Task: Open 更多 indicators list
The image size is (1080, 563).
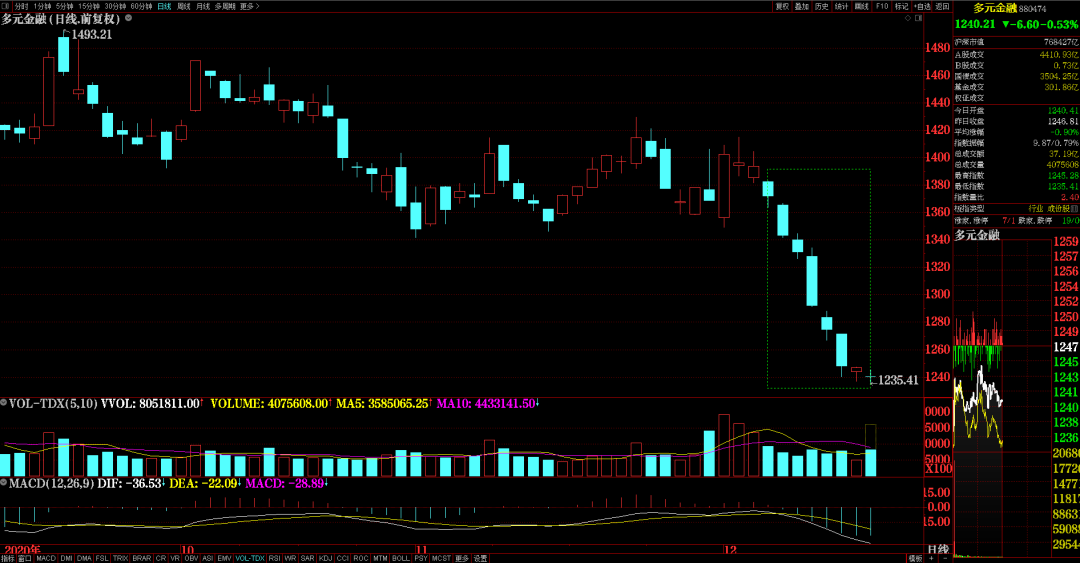Action: click(461, 558)
